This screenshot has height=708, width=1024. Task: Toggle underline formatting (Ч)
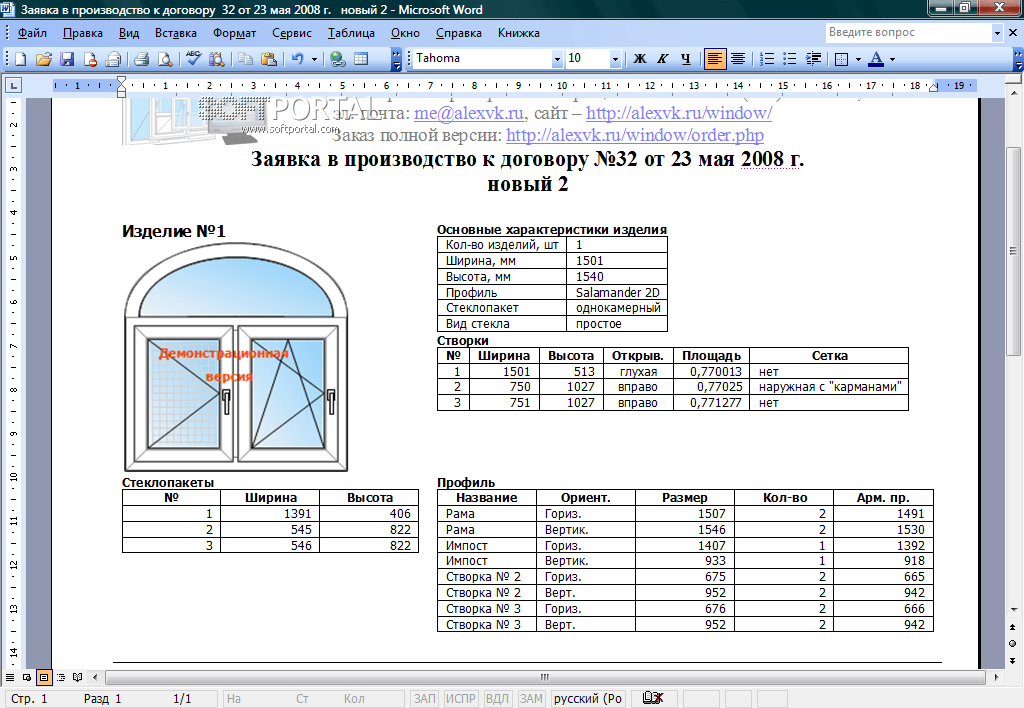685,59
